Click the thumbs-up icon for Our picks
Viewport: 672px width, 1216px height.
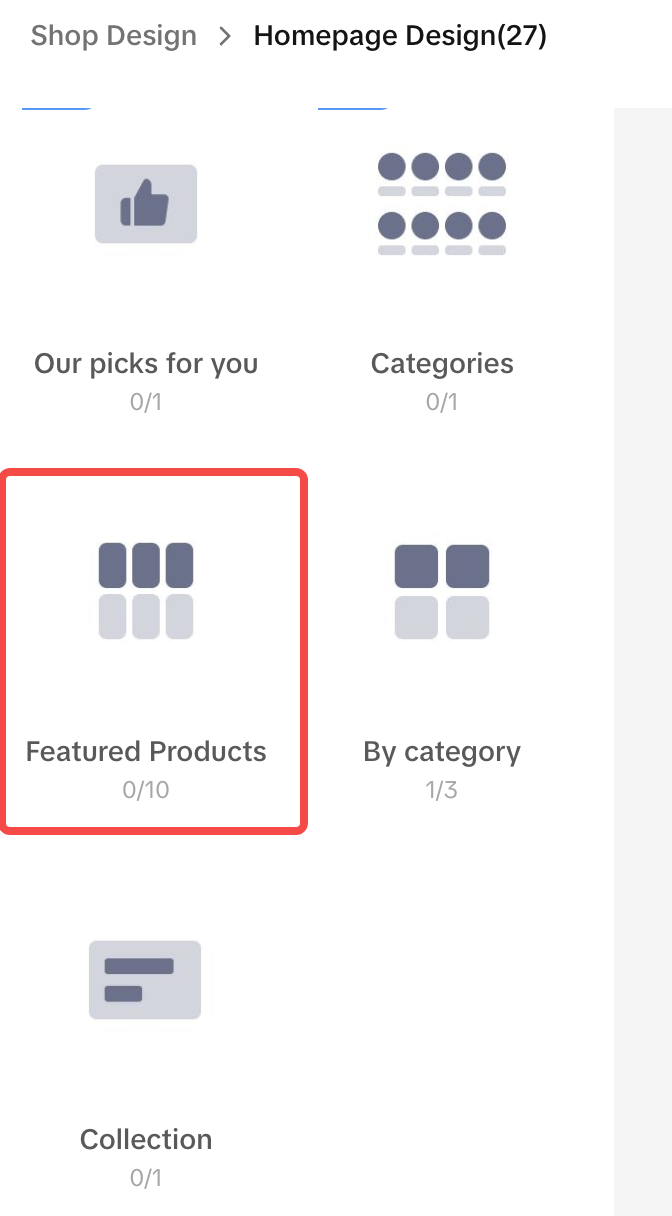tap(146, 204)
